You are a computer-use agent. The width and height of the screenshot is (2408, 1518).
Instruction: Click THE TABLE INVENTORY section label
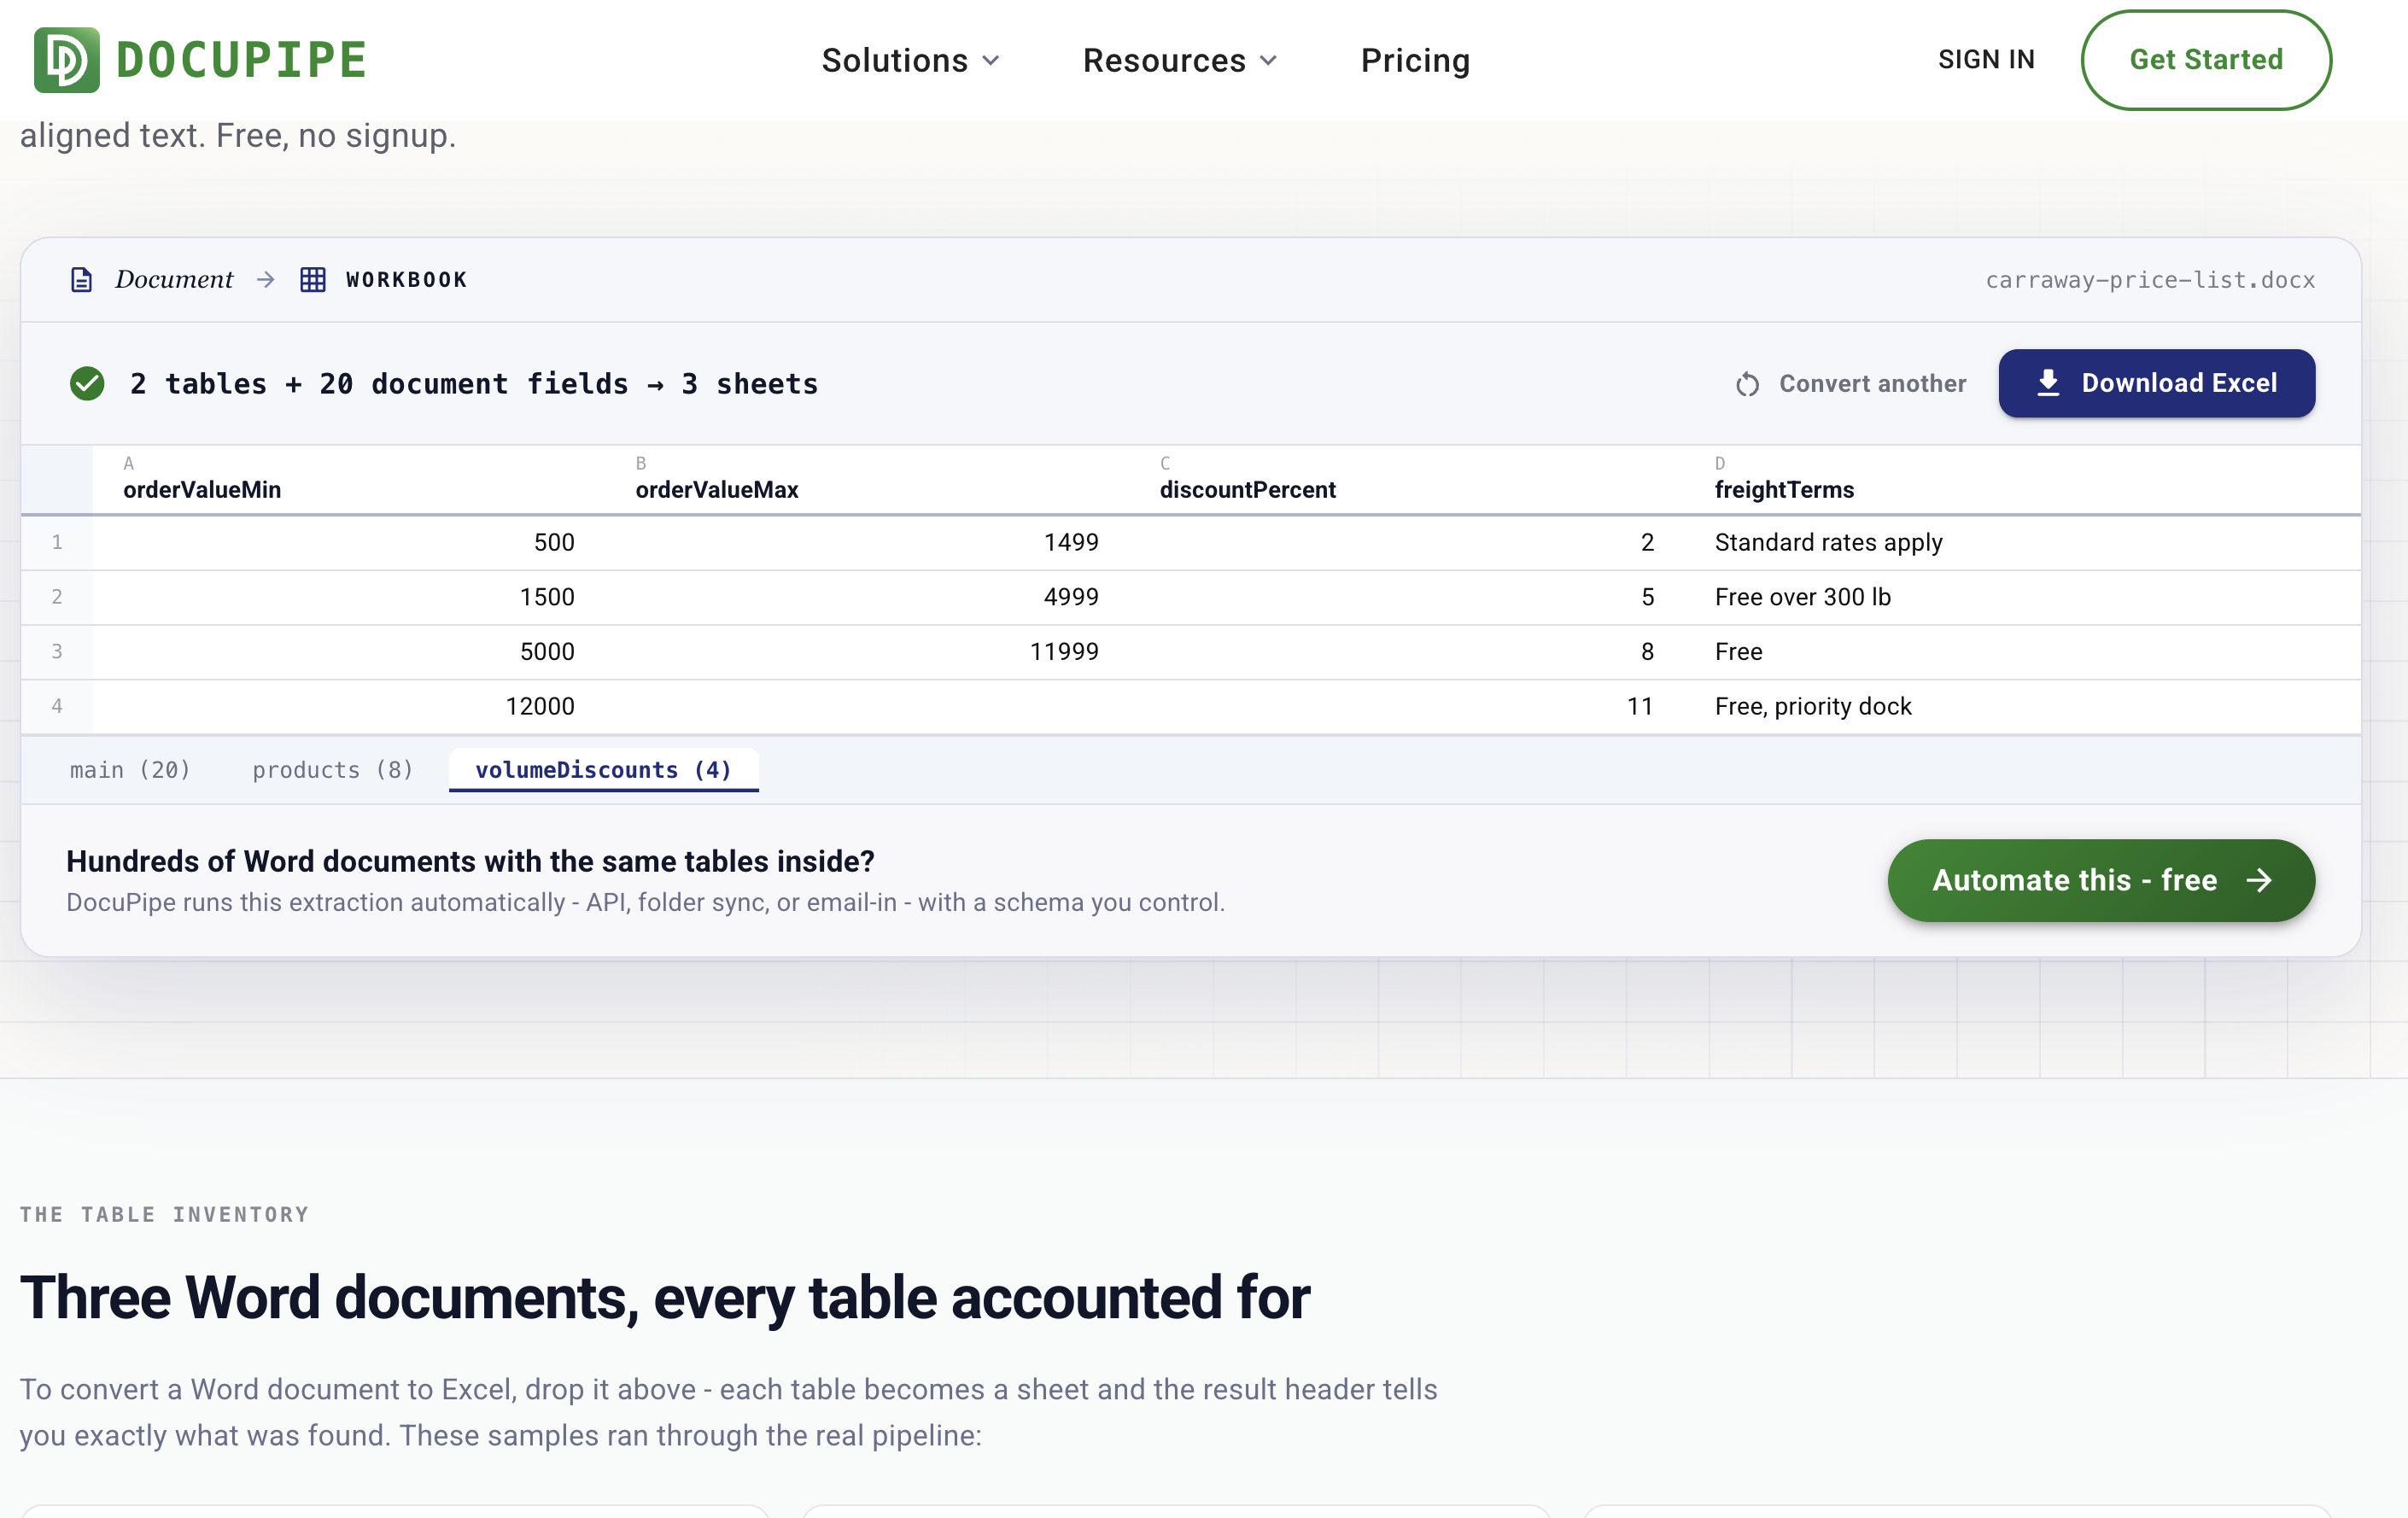coord(164,1214)
